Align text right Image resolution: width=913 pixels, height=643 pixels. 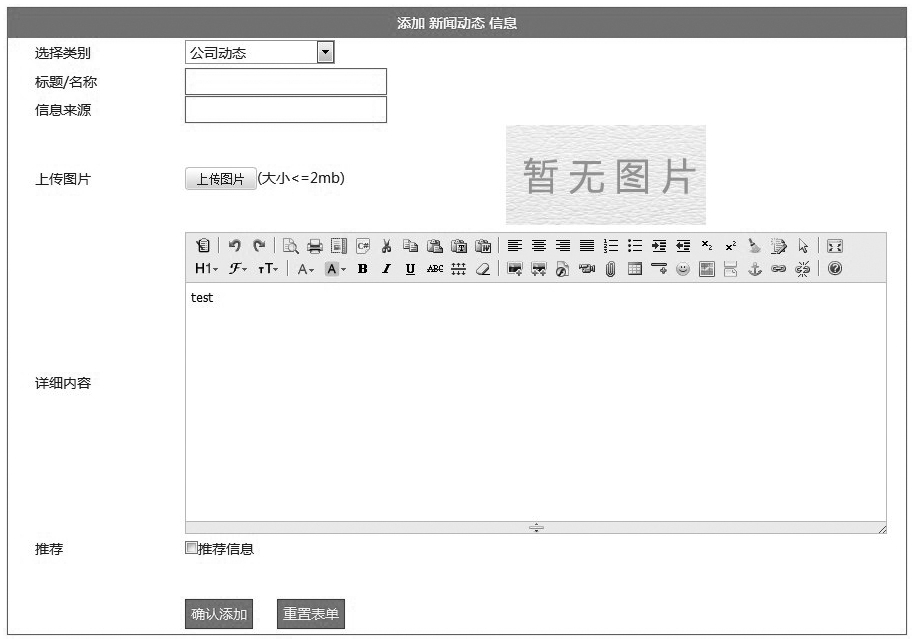tap(562, 246)
